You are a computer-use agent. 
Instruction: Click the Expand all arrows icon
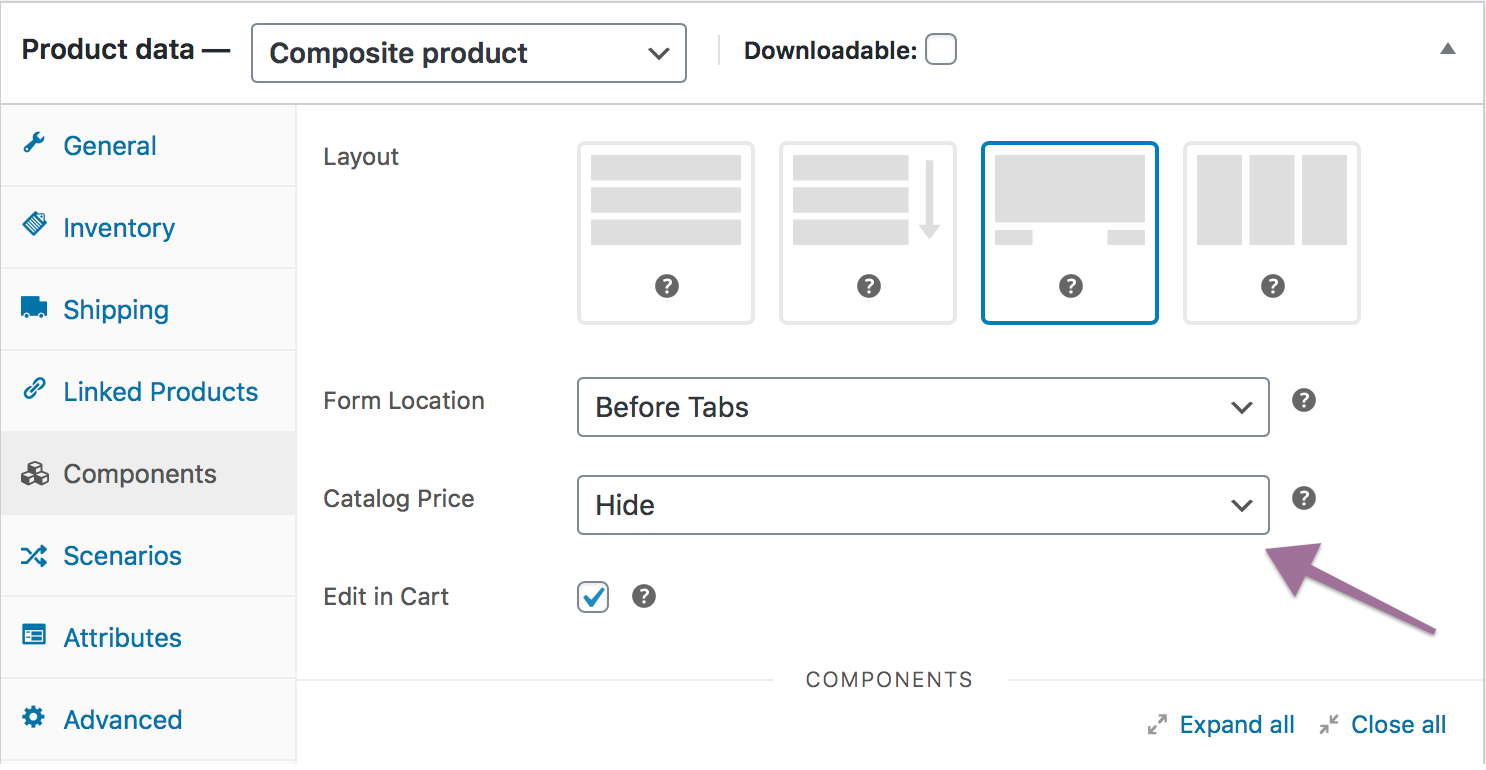point(1158,725)
